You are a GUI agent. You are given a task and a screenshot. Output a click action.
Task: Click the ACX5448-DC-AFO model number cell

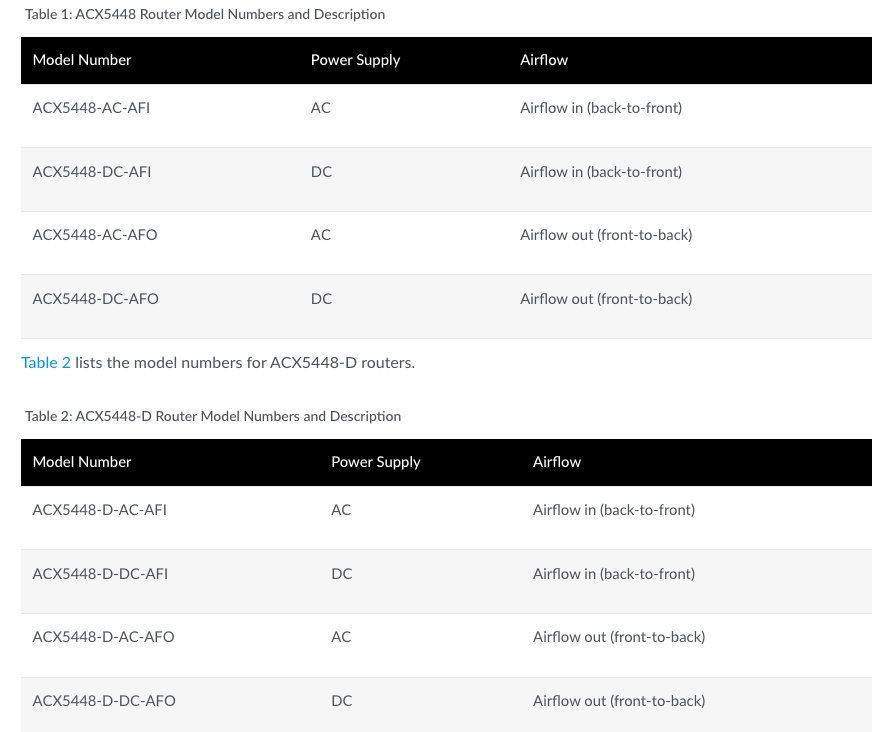95,299
